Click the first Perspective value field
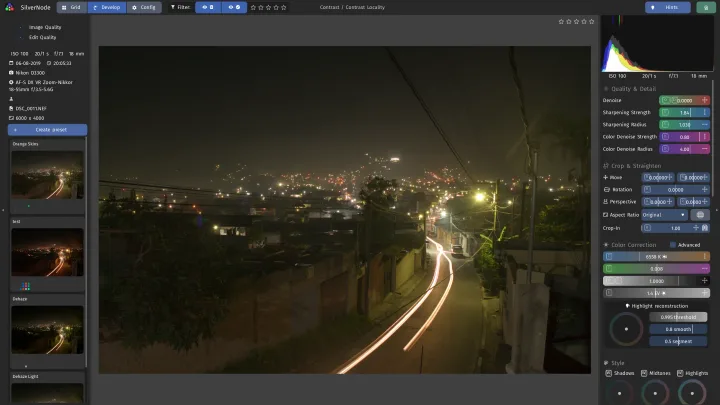Screen dimensions: 720x405 (658, 202)
